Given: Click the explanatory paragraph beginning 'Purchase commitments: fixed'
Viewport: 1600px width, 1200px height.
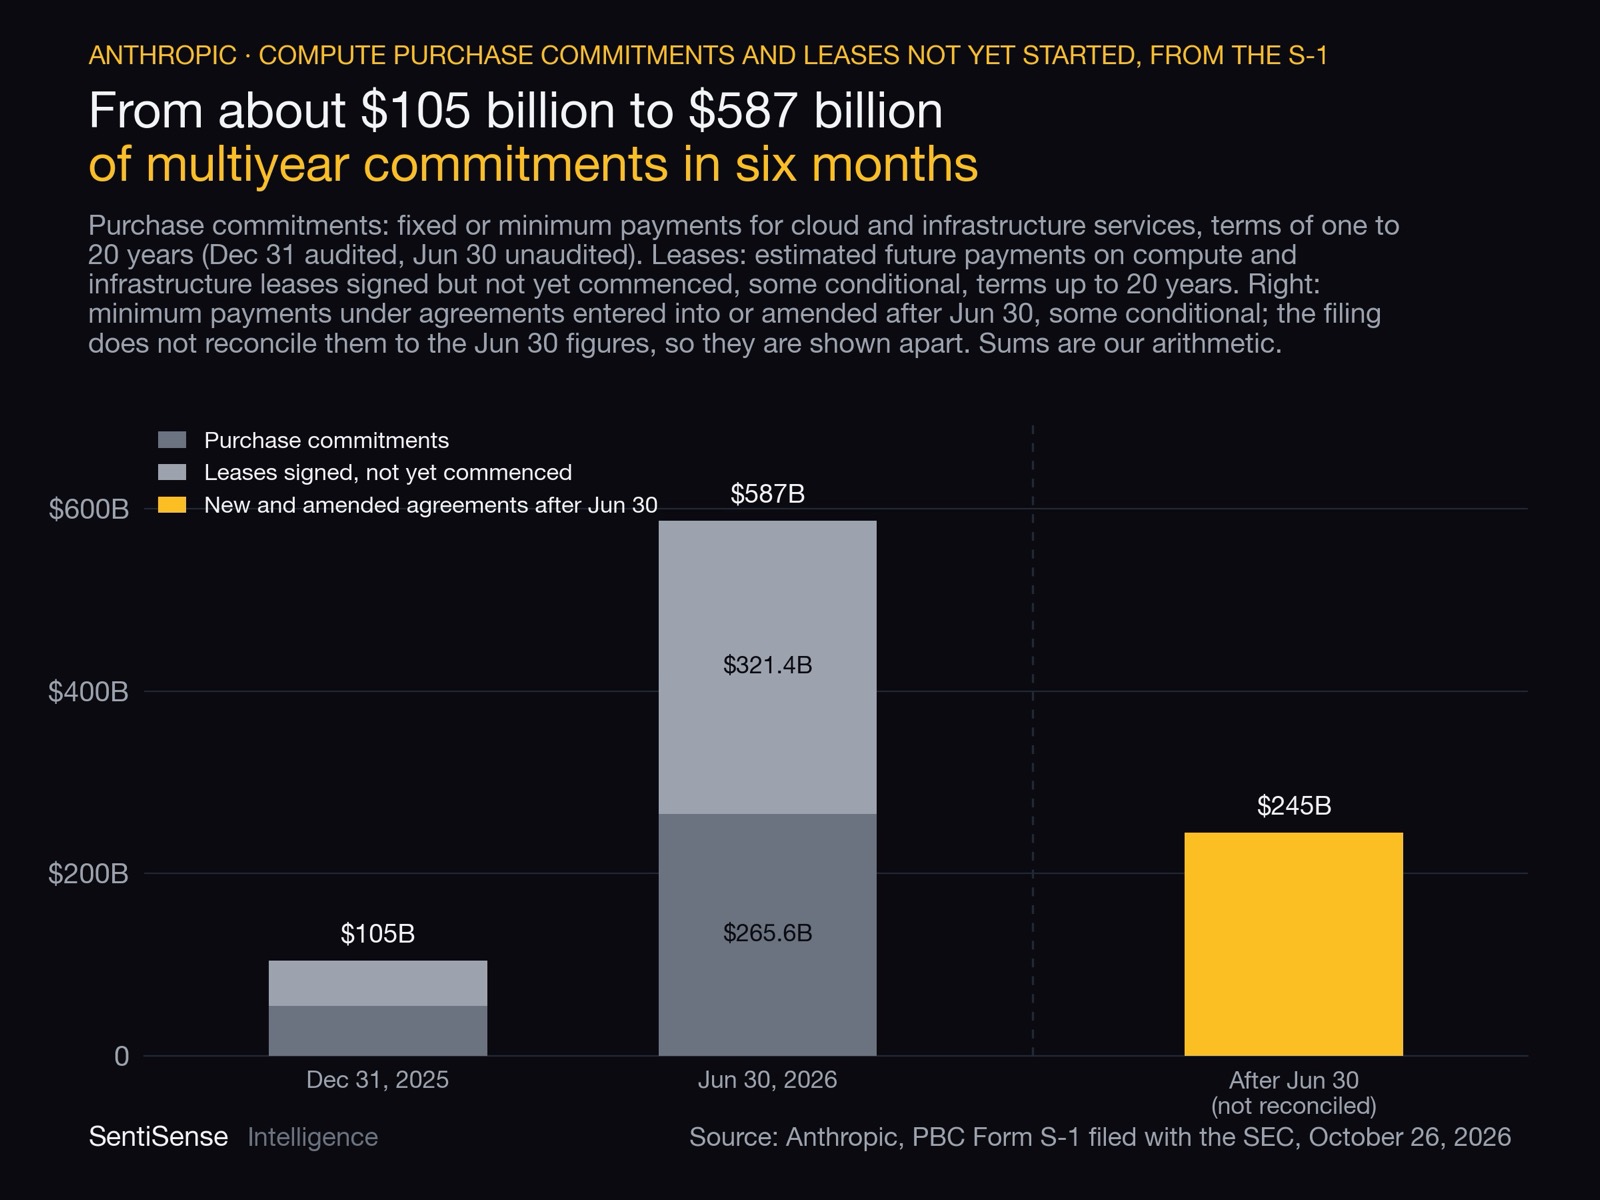Looking at the screenshot, I should (x=744, y=285).
